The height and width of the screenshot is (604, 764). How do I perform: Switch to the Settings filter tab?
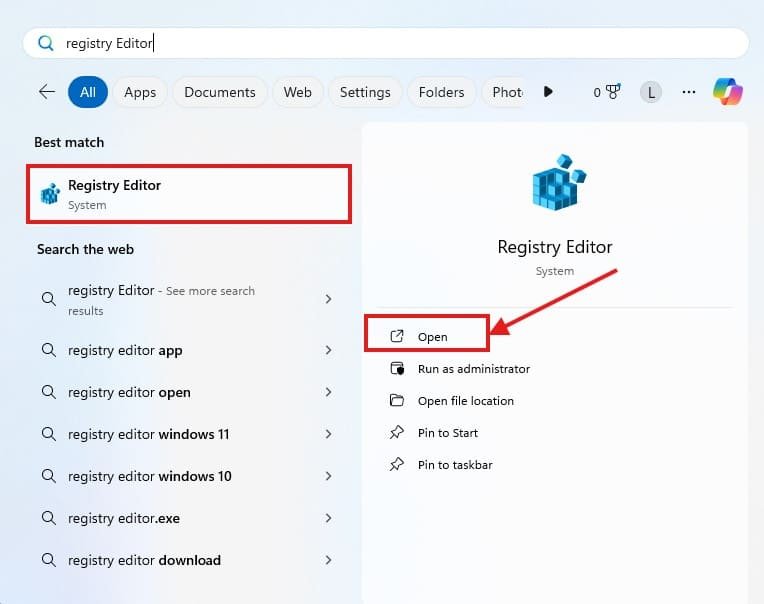[365, 92]
